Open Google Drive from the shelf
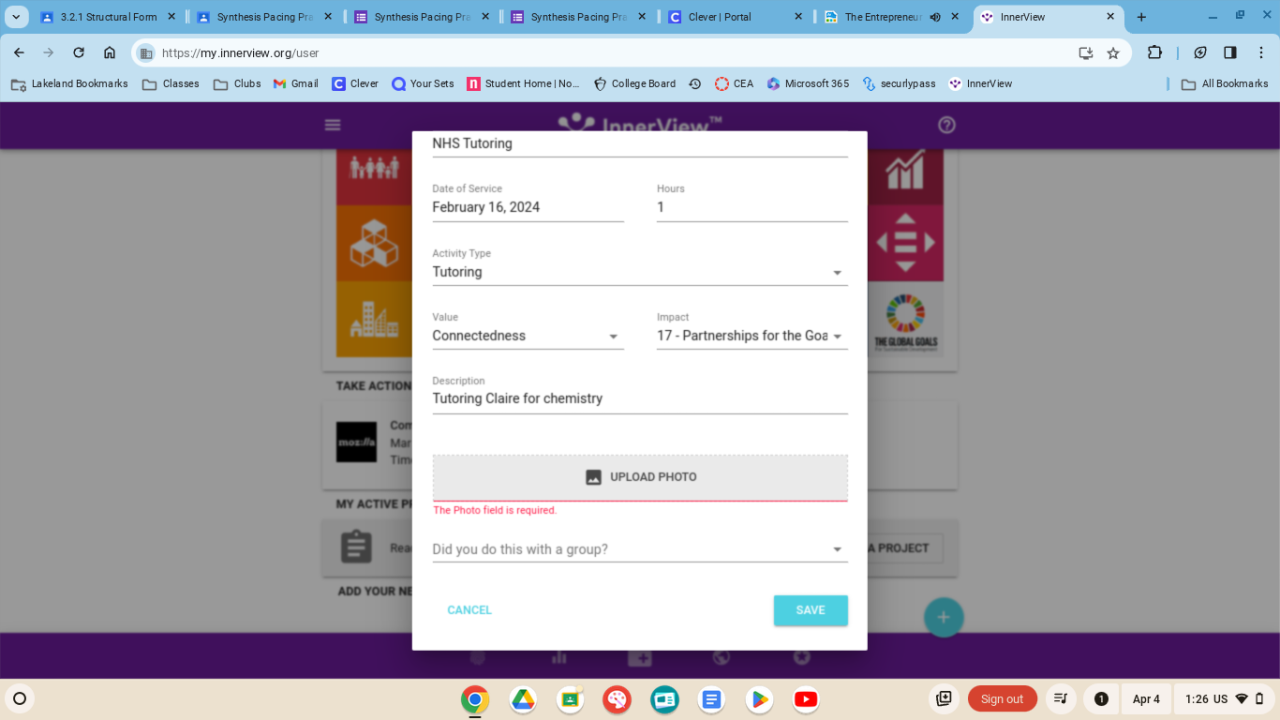The image size is (1280, 720). tap(523, 699)
